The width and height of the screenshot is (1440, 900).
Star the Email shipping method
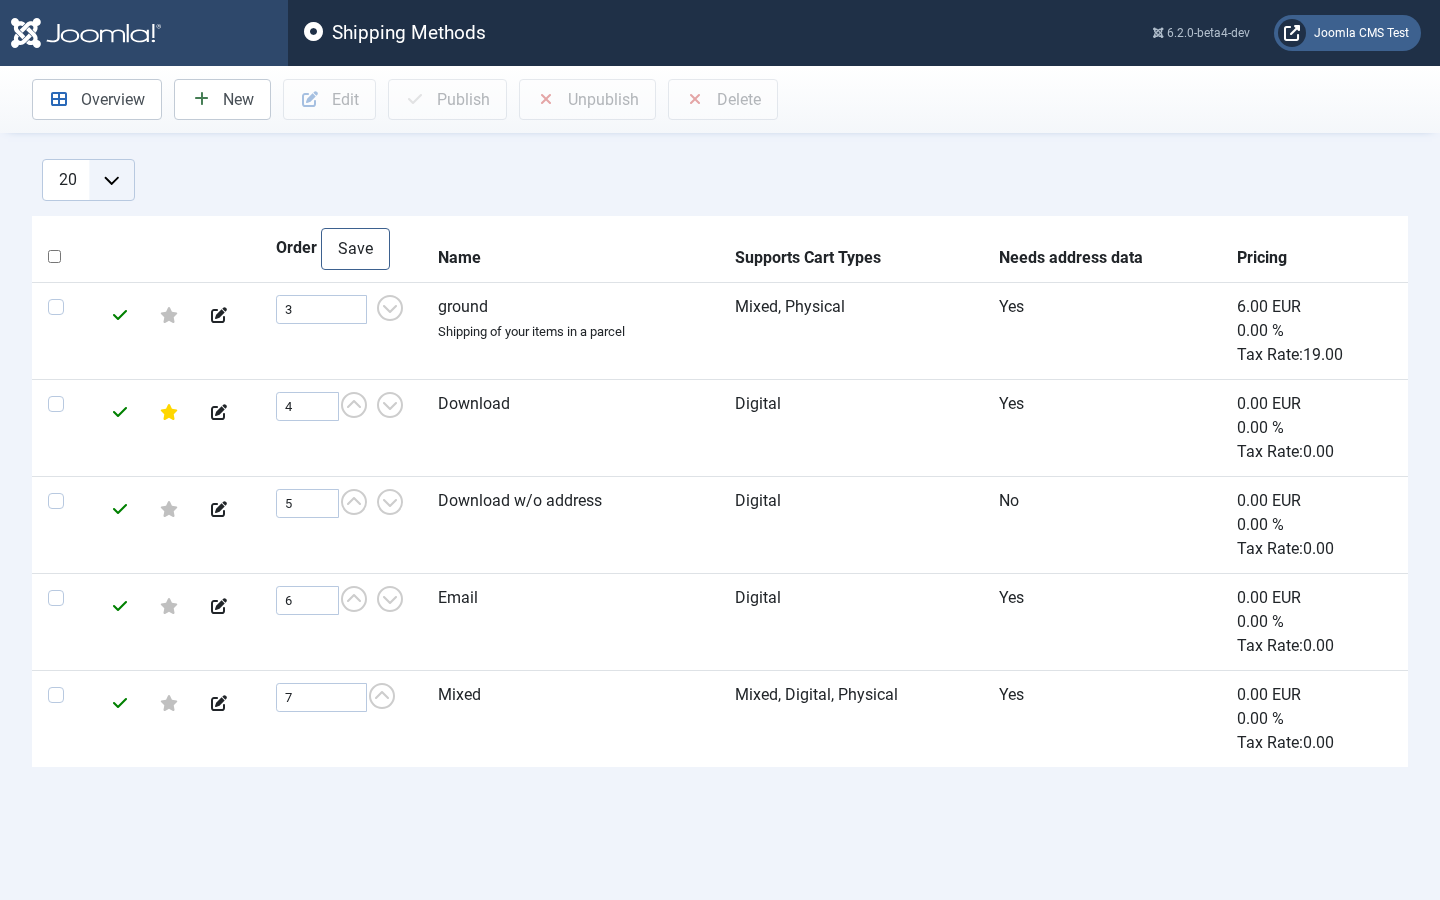pos(169,606)
